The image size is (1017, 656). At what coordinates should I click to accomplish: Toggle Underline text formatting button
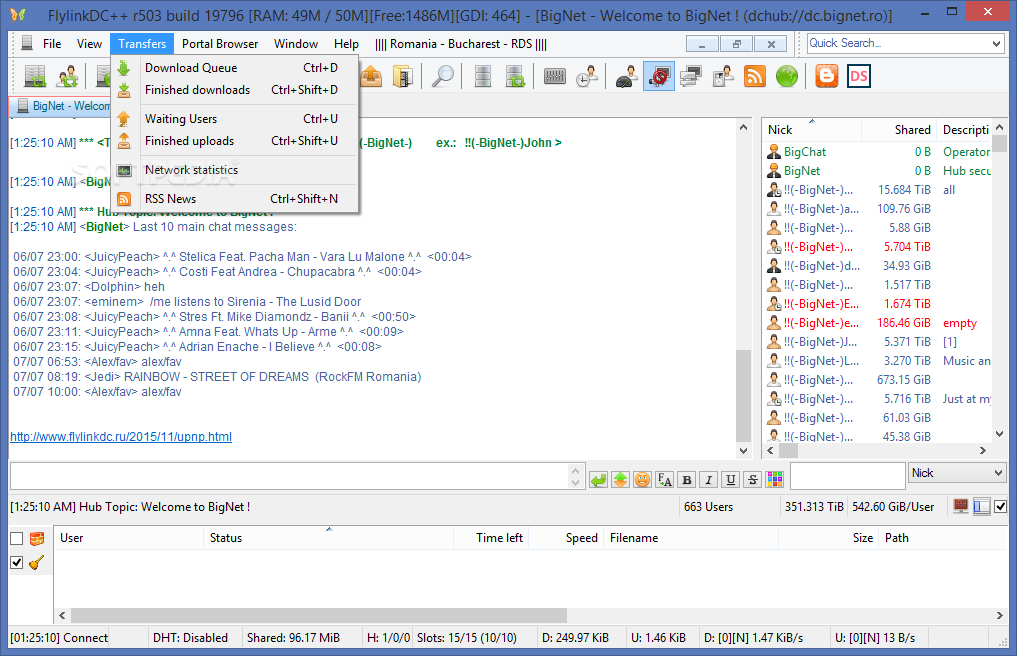[x=731, y=480]
